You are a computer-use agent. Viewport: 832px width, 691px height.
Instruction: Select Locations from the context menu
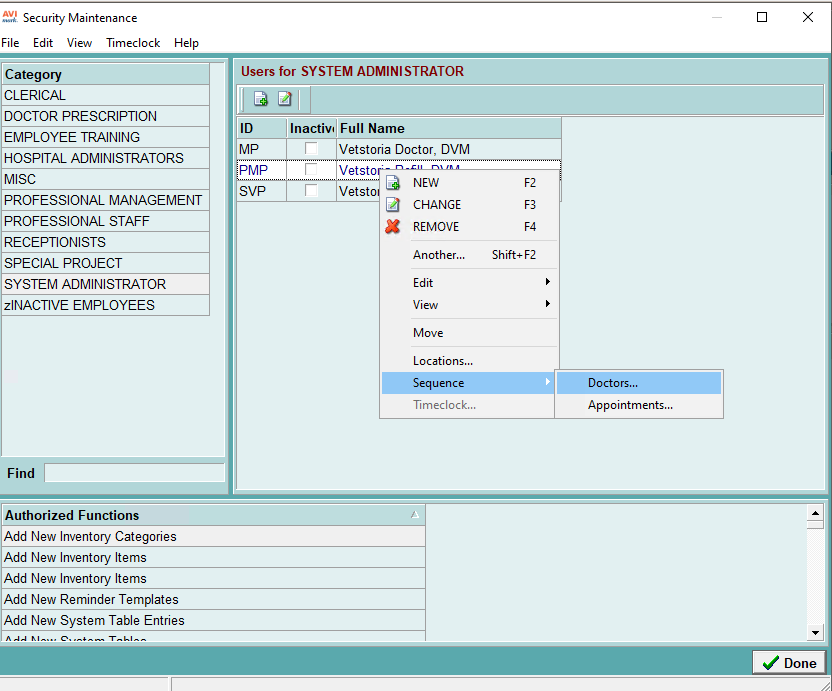point(444,359)
